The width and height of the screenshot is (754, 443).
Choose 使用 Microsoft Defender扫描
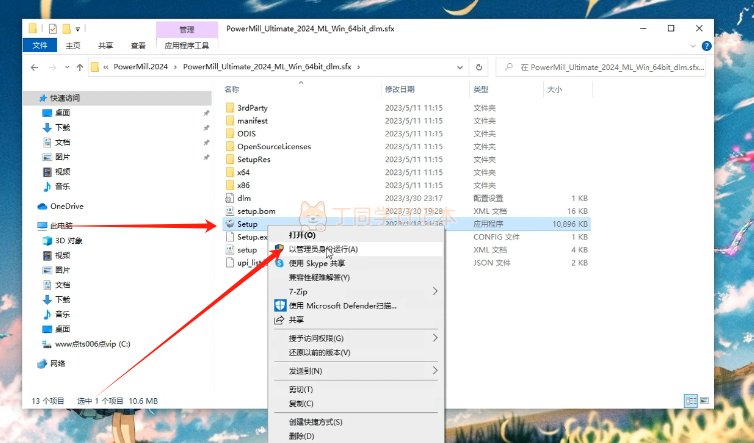342,305
